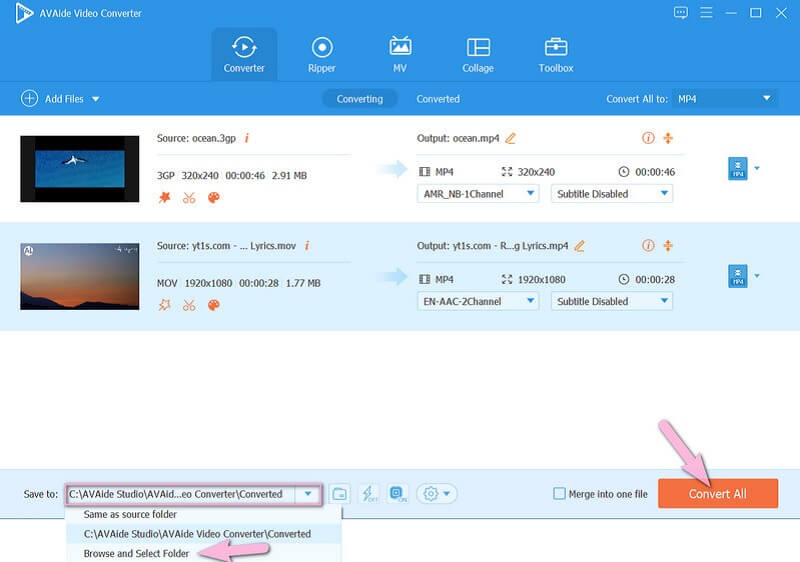
Task: Click the Save to path field
Action: pos(181,494)
